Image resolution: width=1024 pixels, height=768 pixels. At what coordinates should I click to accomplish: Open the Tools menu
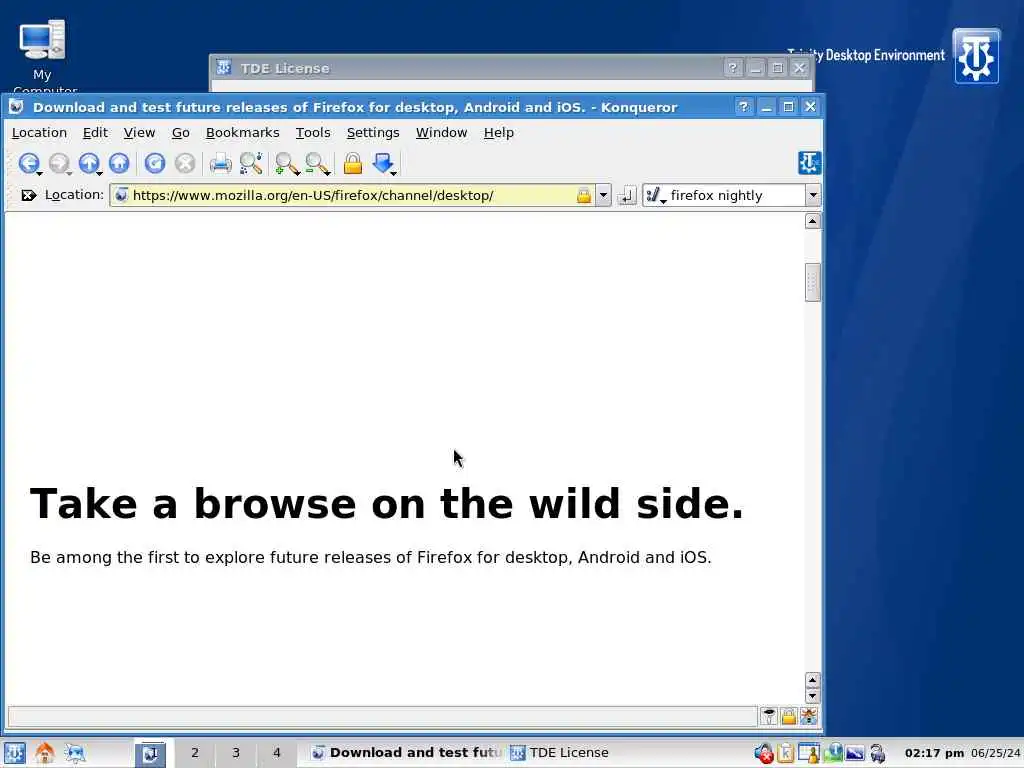click(313, 133)
